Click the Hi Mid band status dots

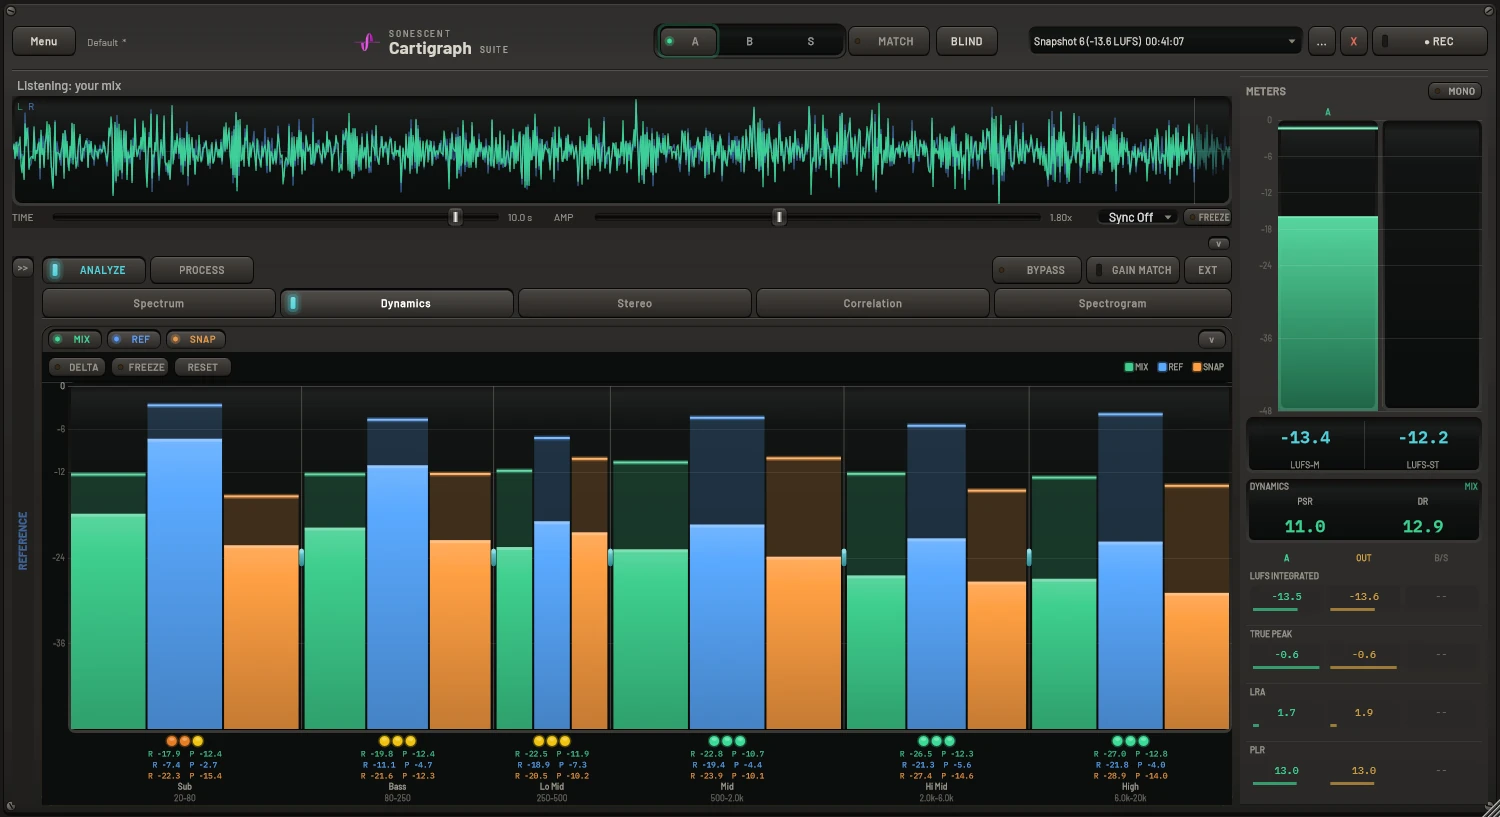(x=936, y=741)
